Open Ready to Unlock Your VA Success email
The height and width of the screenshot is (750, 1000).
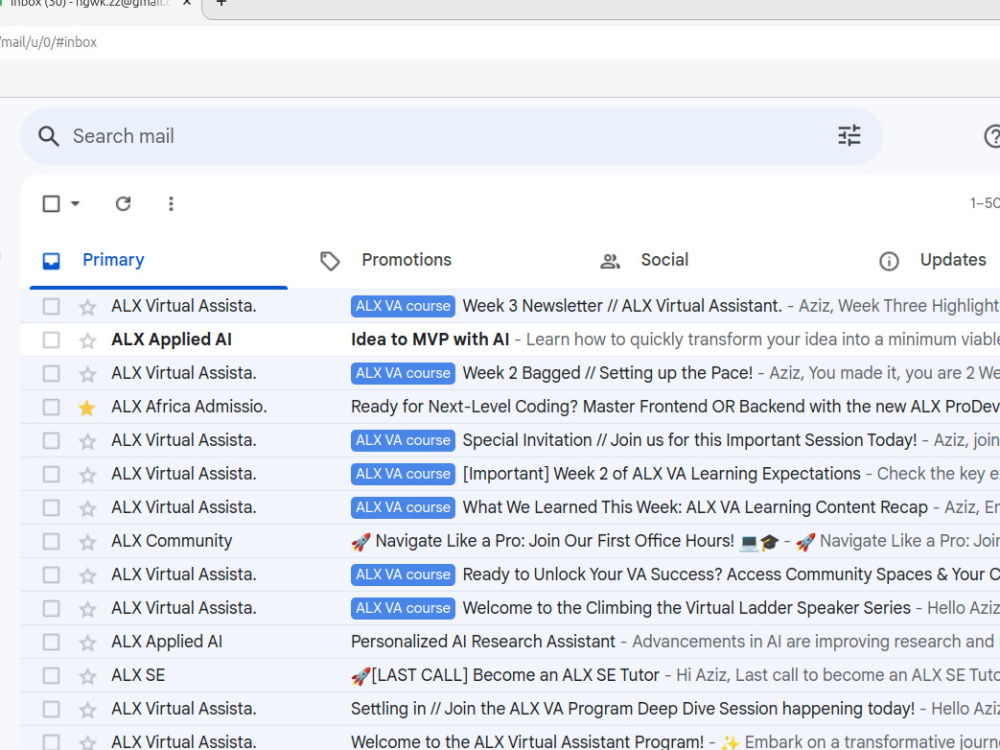point(731,575)
